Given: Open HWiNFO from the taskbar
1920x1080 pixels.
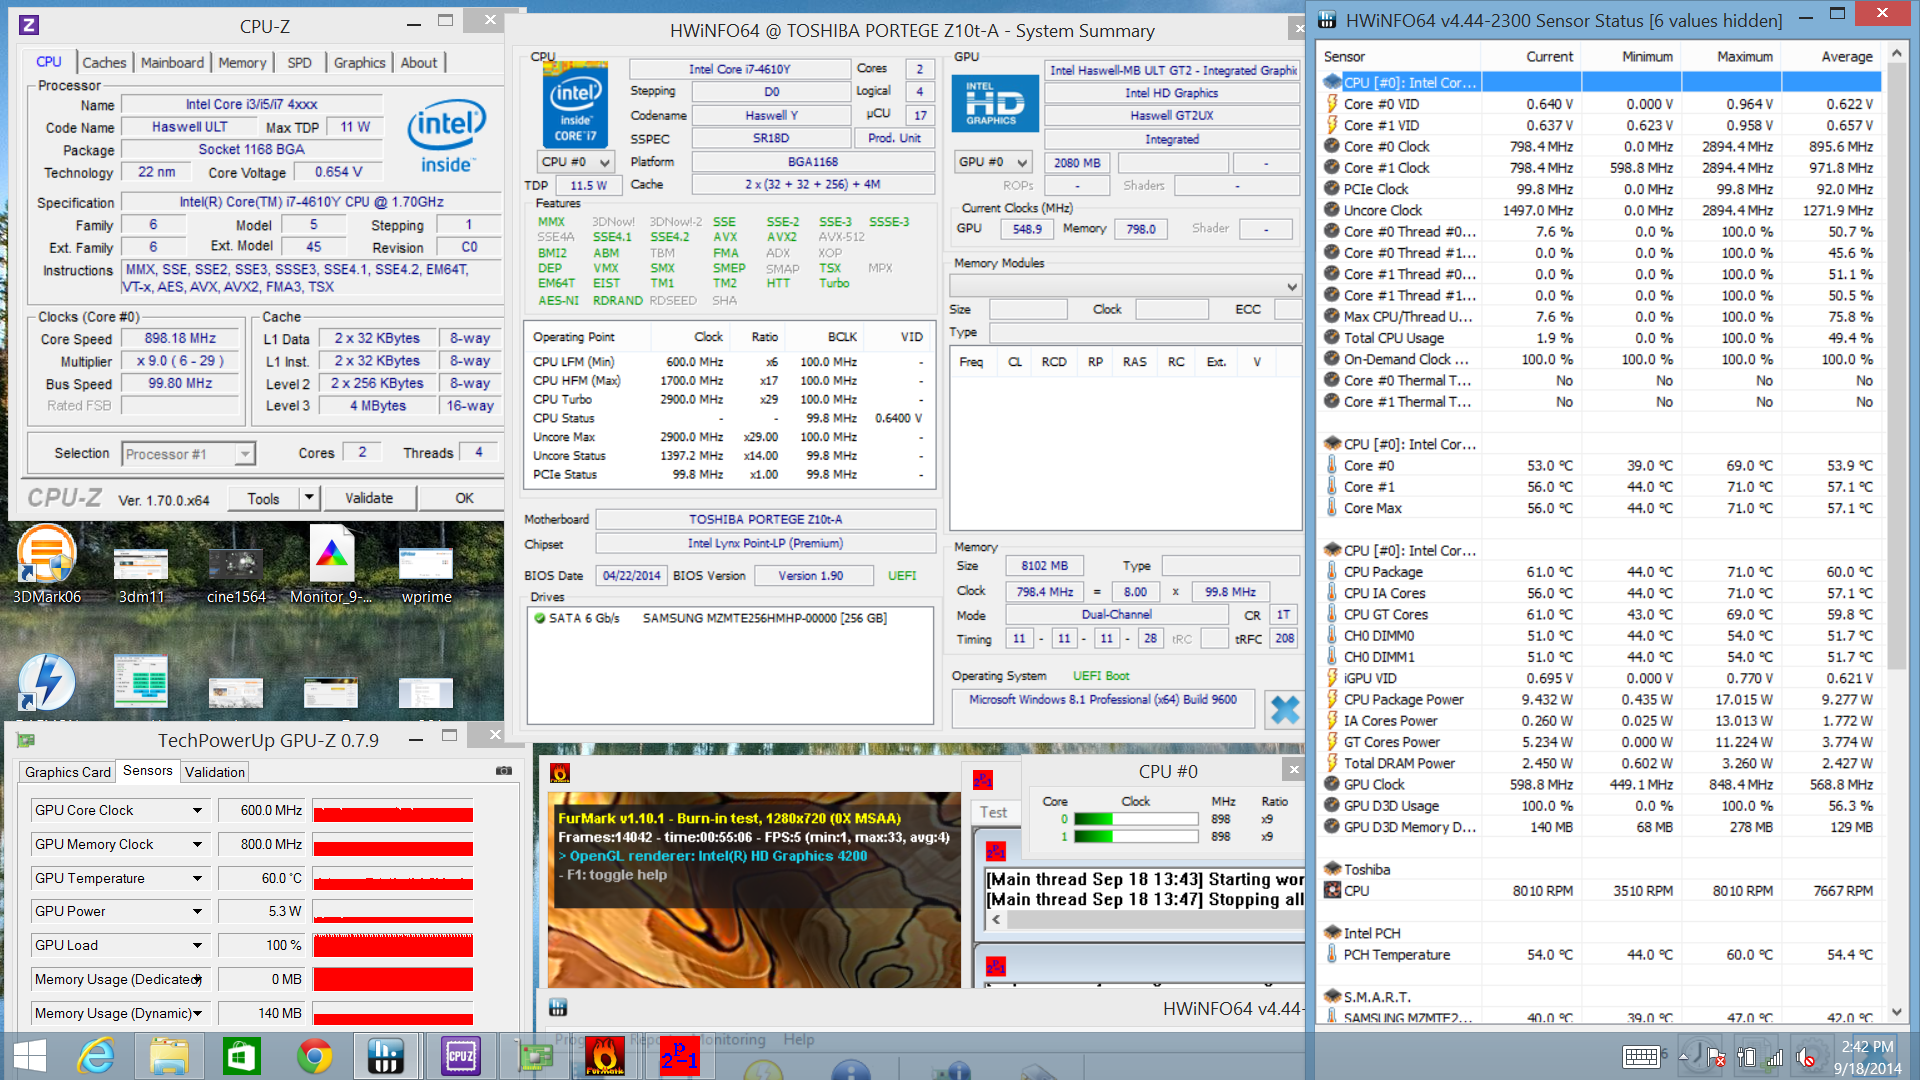Looking at the screenshot, I should point(385,1056).
